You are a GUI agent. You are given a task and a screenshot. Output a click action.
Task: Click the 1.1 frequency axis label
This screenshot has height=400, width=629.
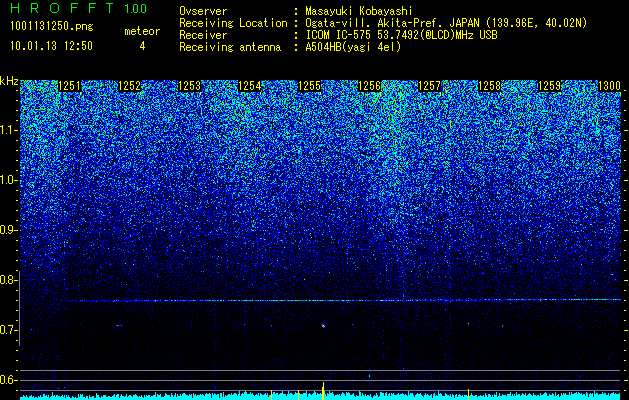point(7,130)
